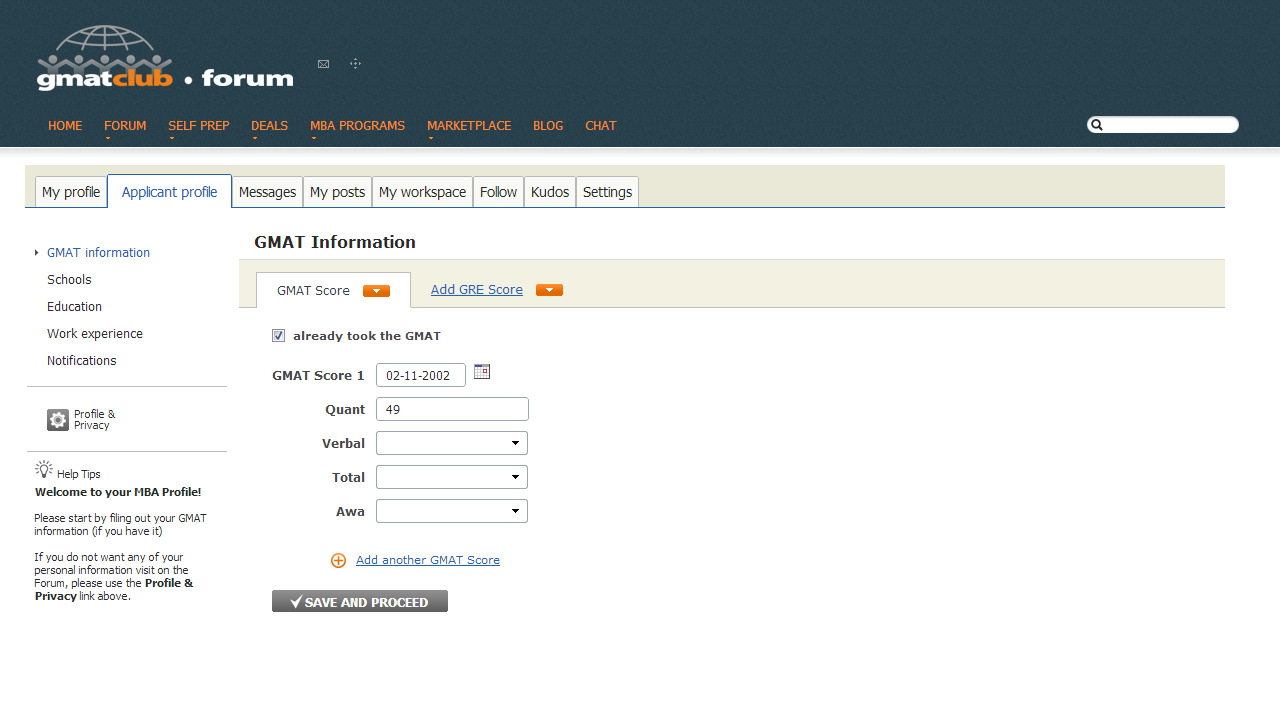
Task: Open the Verbal score dropdown
Action: click(x=452, y=443)
